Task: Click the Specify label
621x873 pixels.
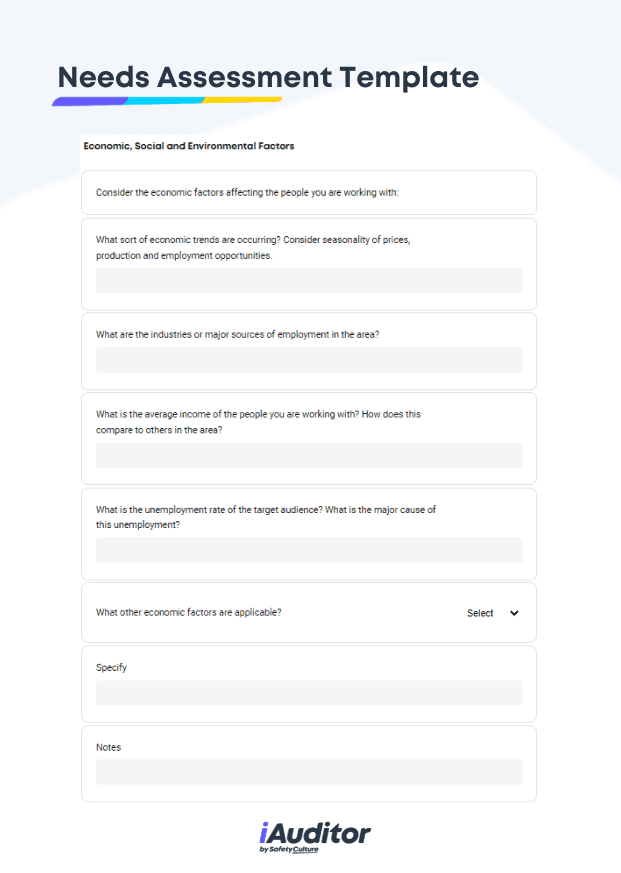Action: pos(111,668)
